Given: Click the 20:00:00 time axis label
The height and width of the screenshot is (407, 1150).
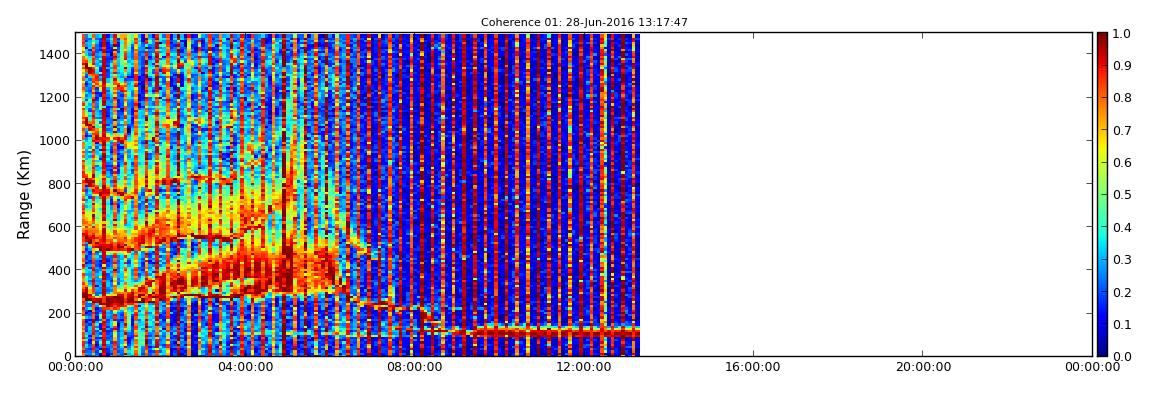Looking at the screenshot, I should [x=923, y=367].
